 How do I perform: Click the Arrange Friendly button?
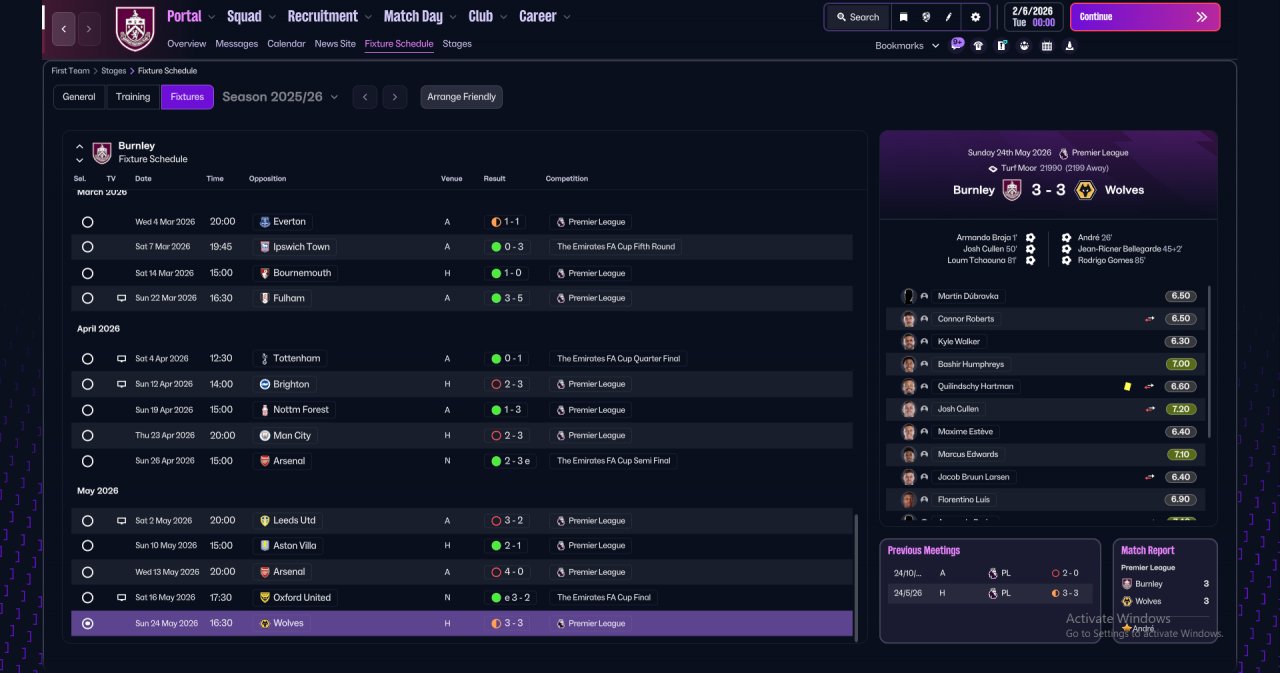(461, 97)
